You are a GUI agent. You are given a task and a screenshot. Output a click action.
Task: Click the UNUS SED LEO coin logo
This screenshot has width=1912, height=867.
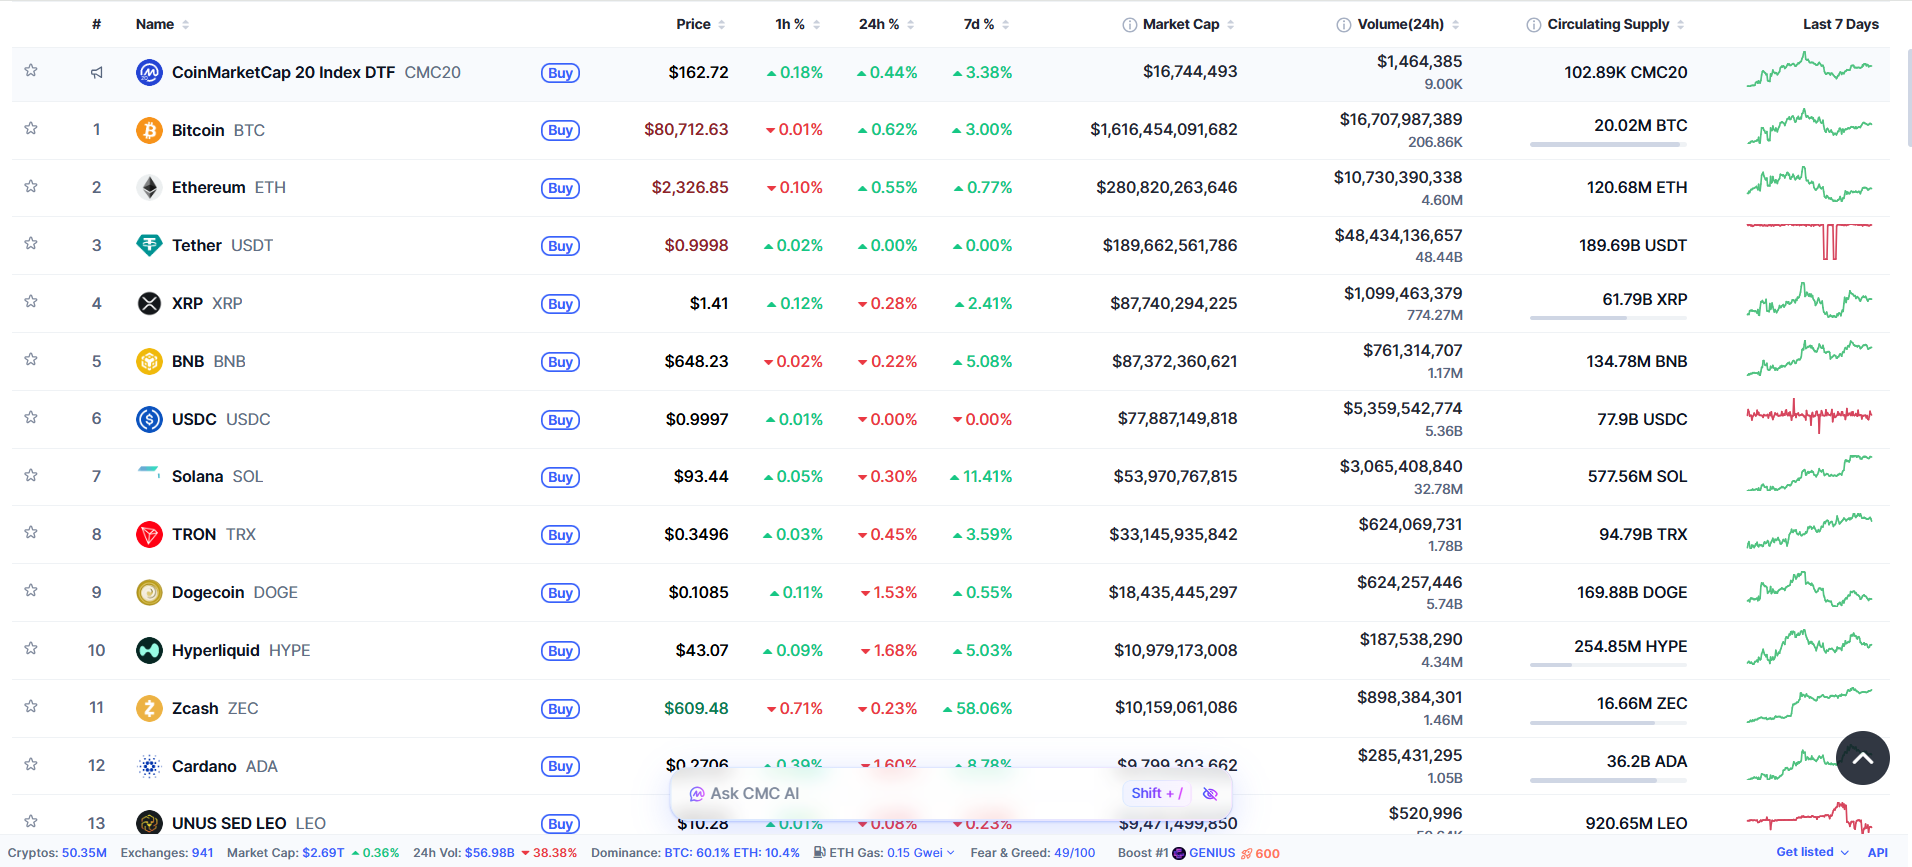149,823
